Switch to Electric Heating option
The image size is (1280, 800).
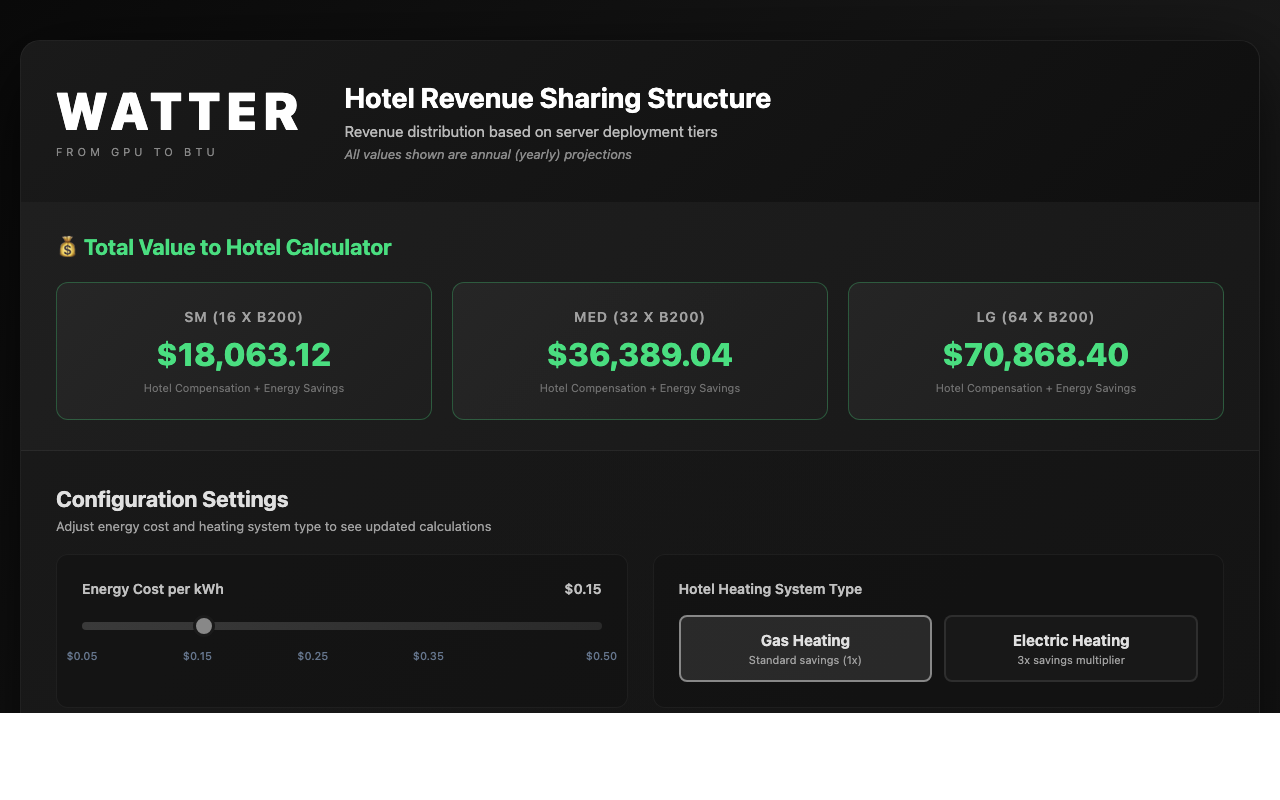(1070, 649)
